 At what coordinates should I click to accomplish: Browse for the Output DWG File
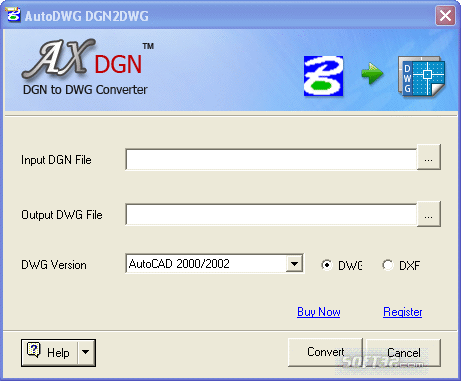429,214
